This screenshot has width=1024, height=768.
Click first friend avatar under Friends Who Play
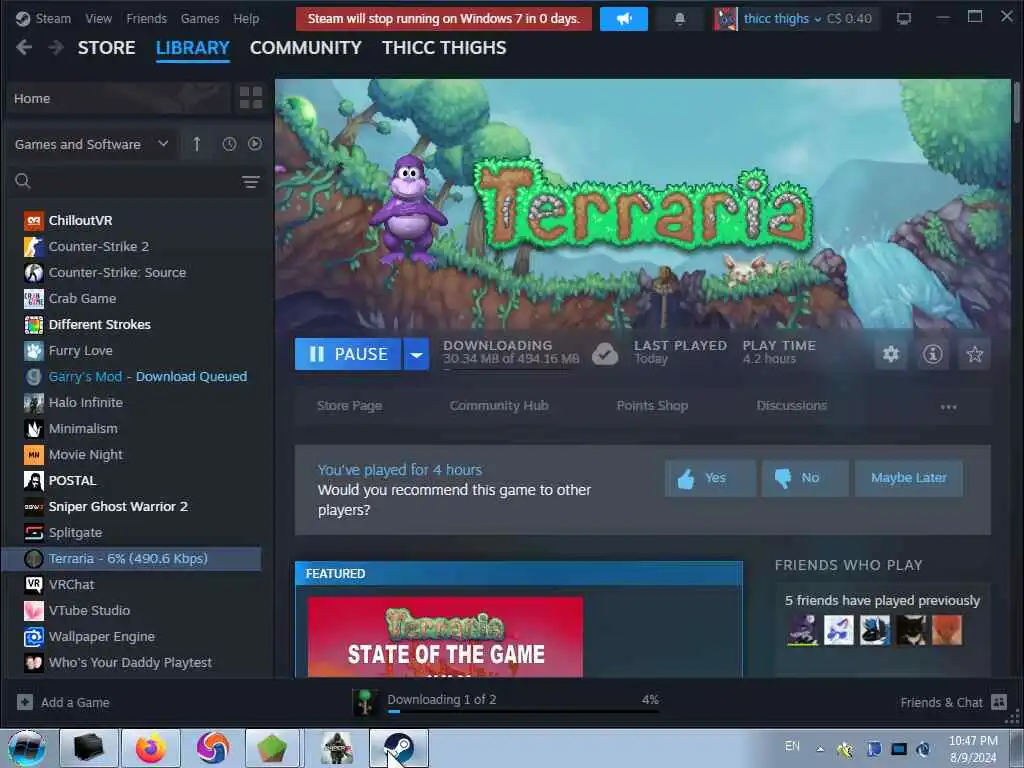pos(803,630)
